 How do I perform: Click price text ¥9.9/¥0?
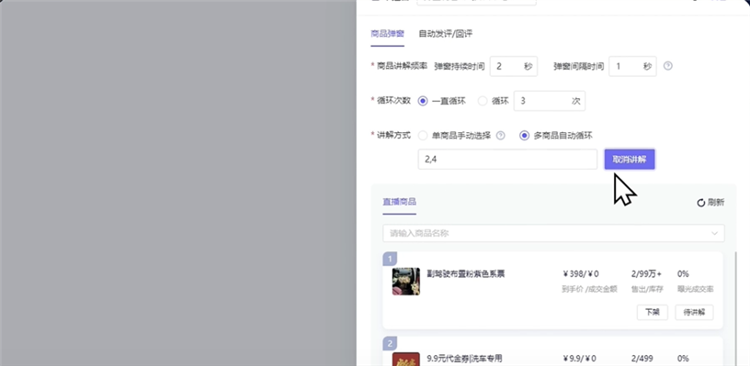(580, 358)
